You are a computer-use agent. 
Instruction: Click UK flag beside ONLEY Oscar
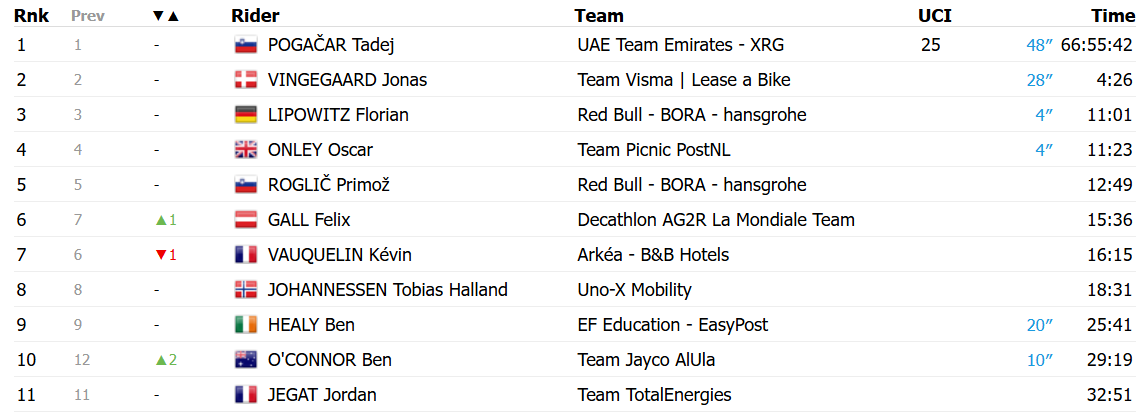pyautogui.click(x=246, y=150)
